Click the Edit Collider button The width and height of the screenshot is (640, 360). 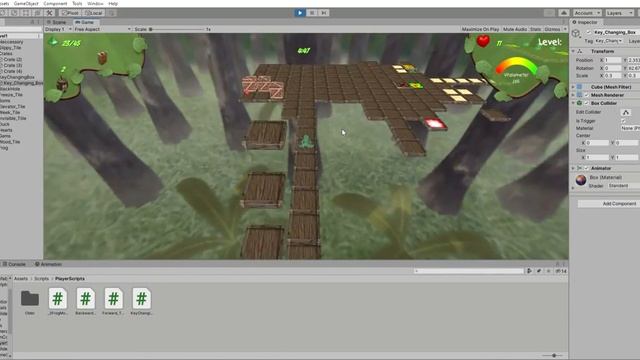coord(626,112)
